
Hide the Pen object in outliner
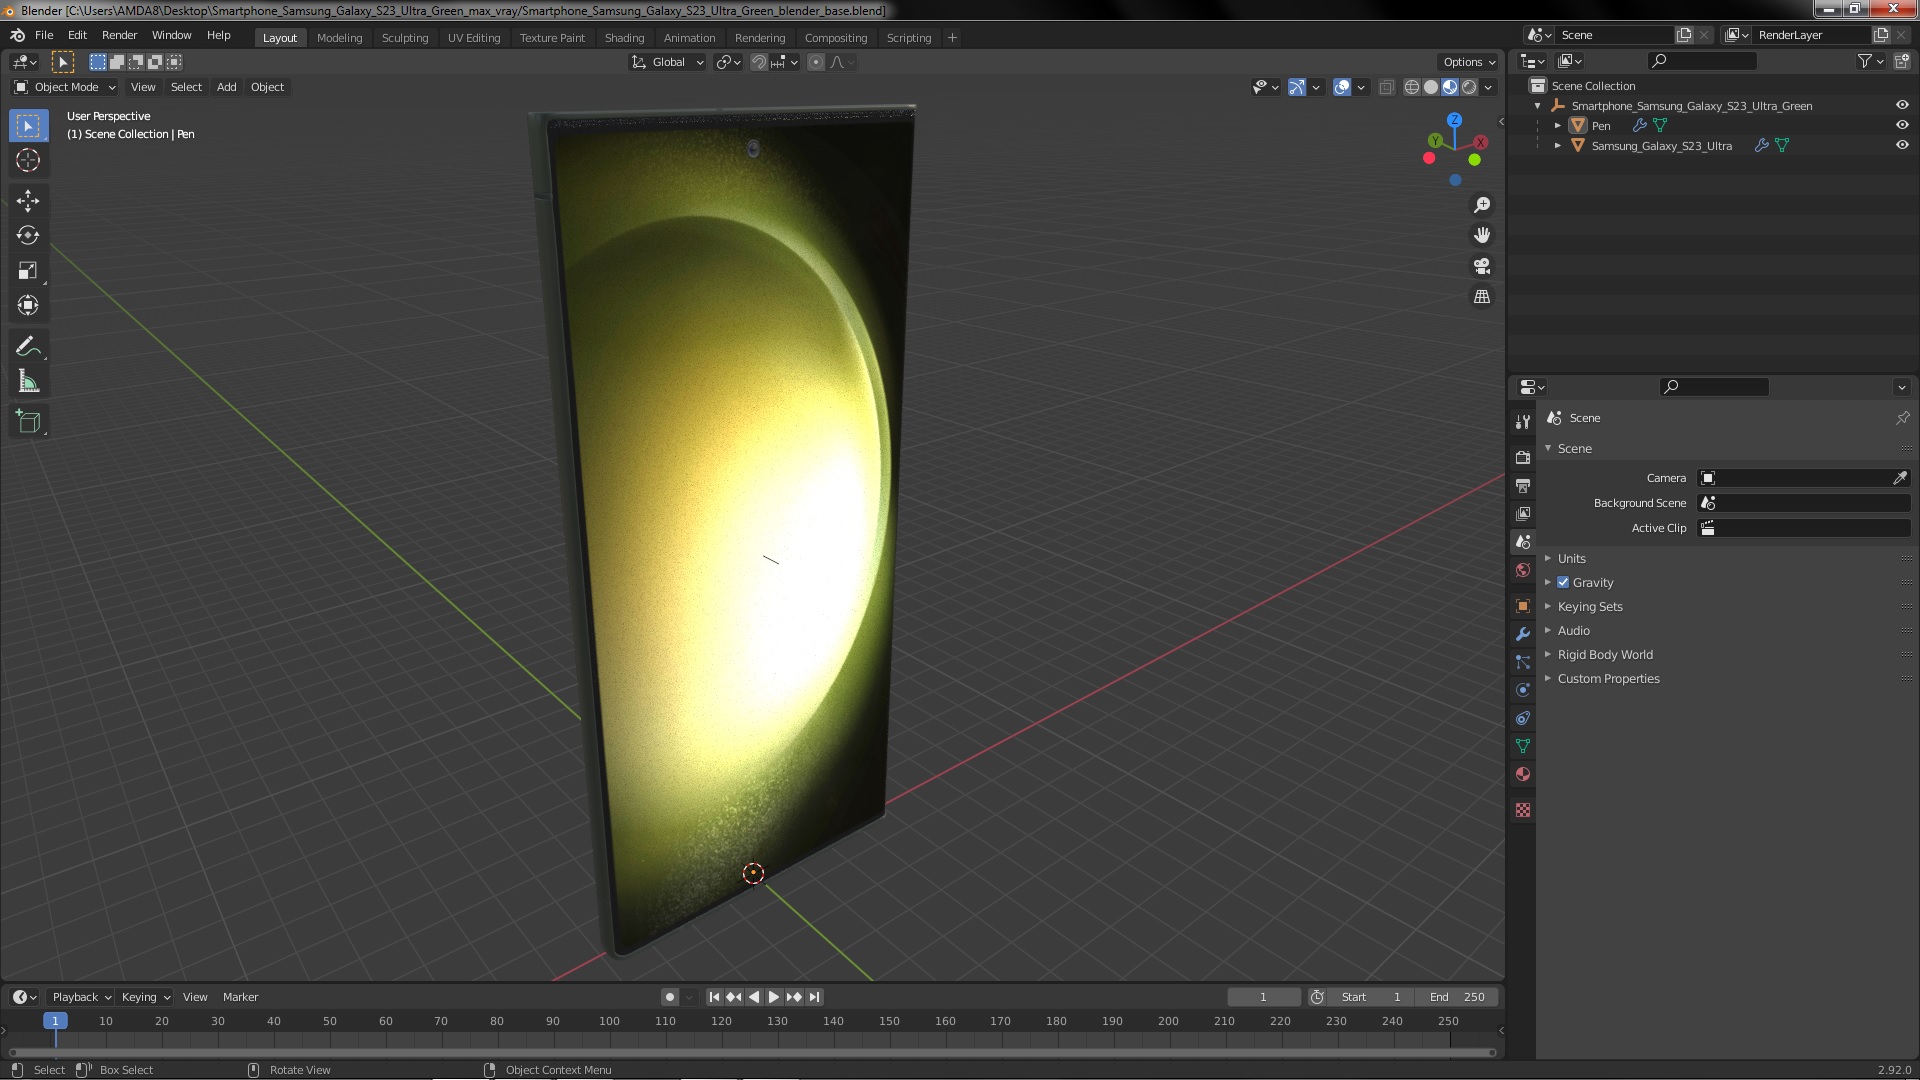point(1901,125)
